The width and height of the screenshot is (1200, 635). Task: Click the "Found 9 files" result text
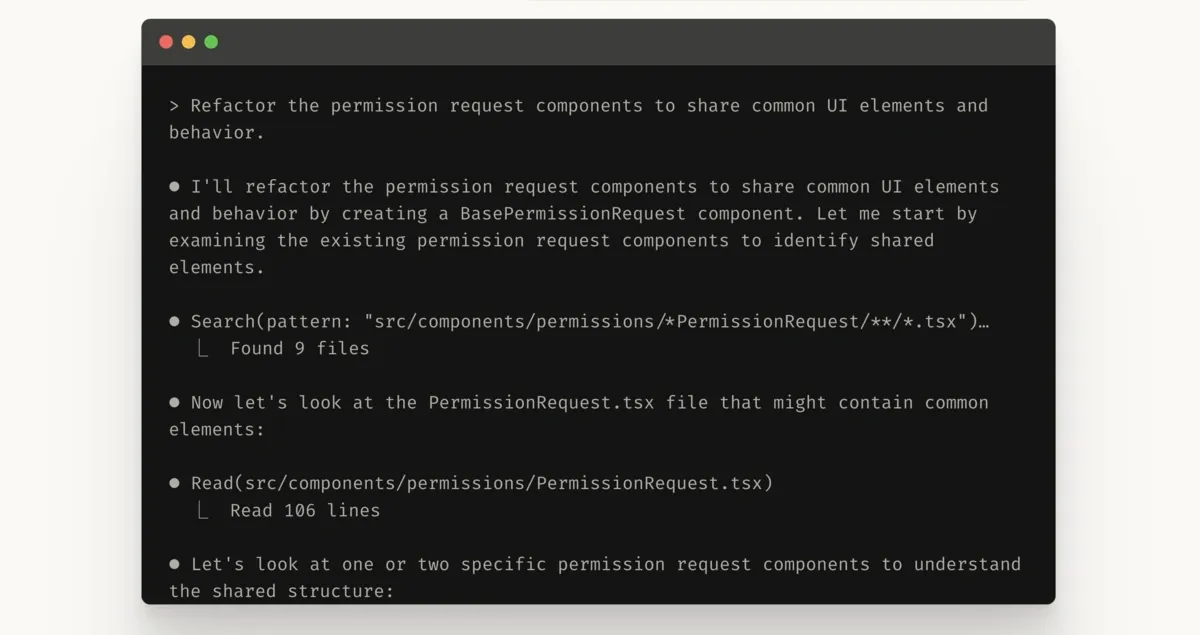(299, 349)
